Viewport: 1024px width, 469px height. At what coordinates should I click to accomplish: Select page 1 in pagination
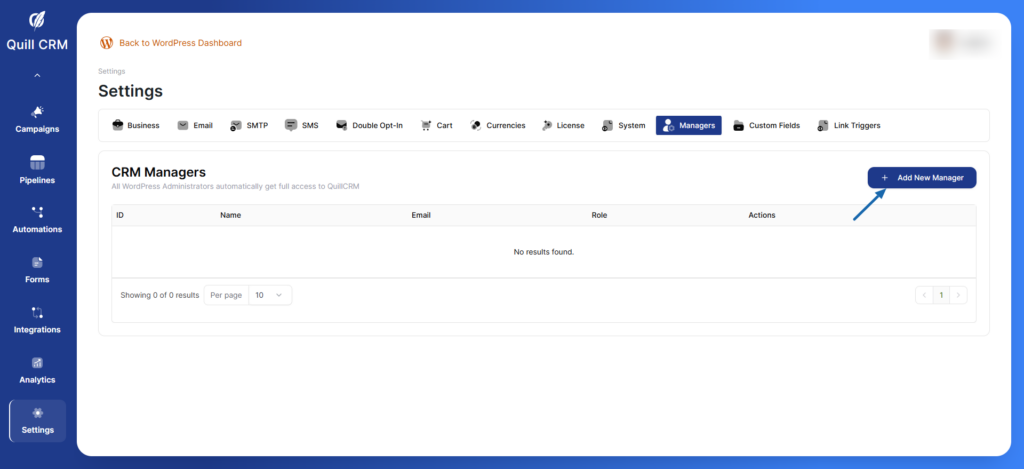click(941, 295)
